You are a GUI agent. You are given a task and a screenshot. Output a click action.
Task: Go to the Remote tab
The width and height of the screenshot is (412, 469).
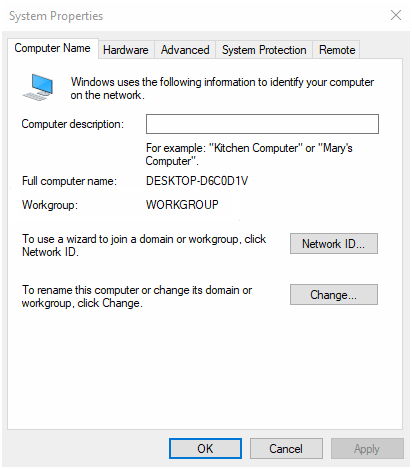click(337, 50)
